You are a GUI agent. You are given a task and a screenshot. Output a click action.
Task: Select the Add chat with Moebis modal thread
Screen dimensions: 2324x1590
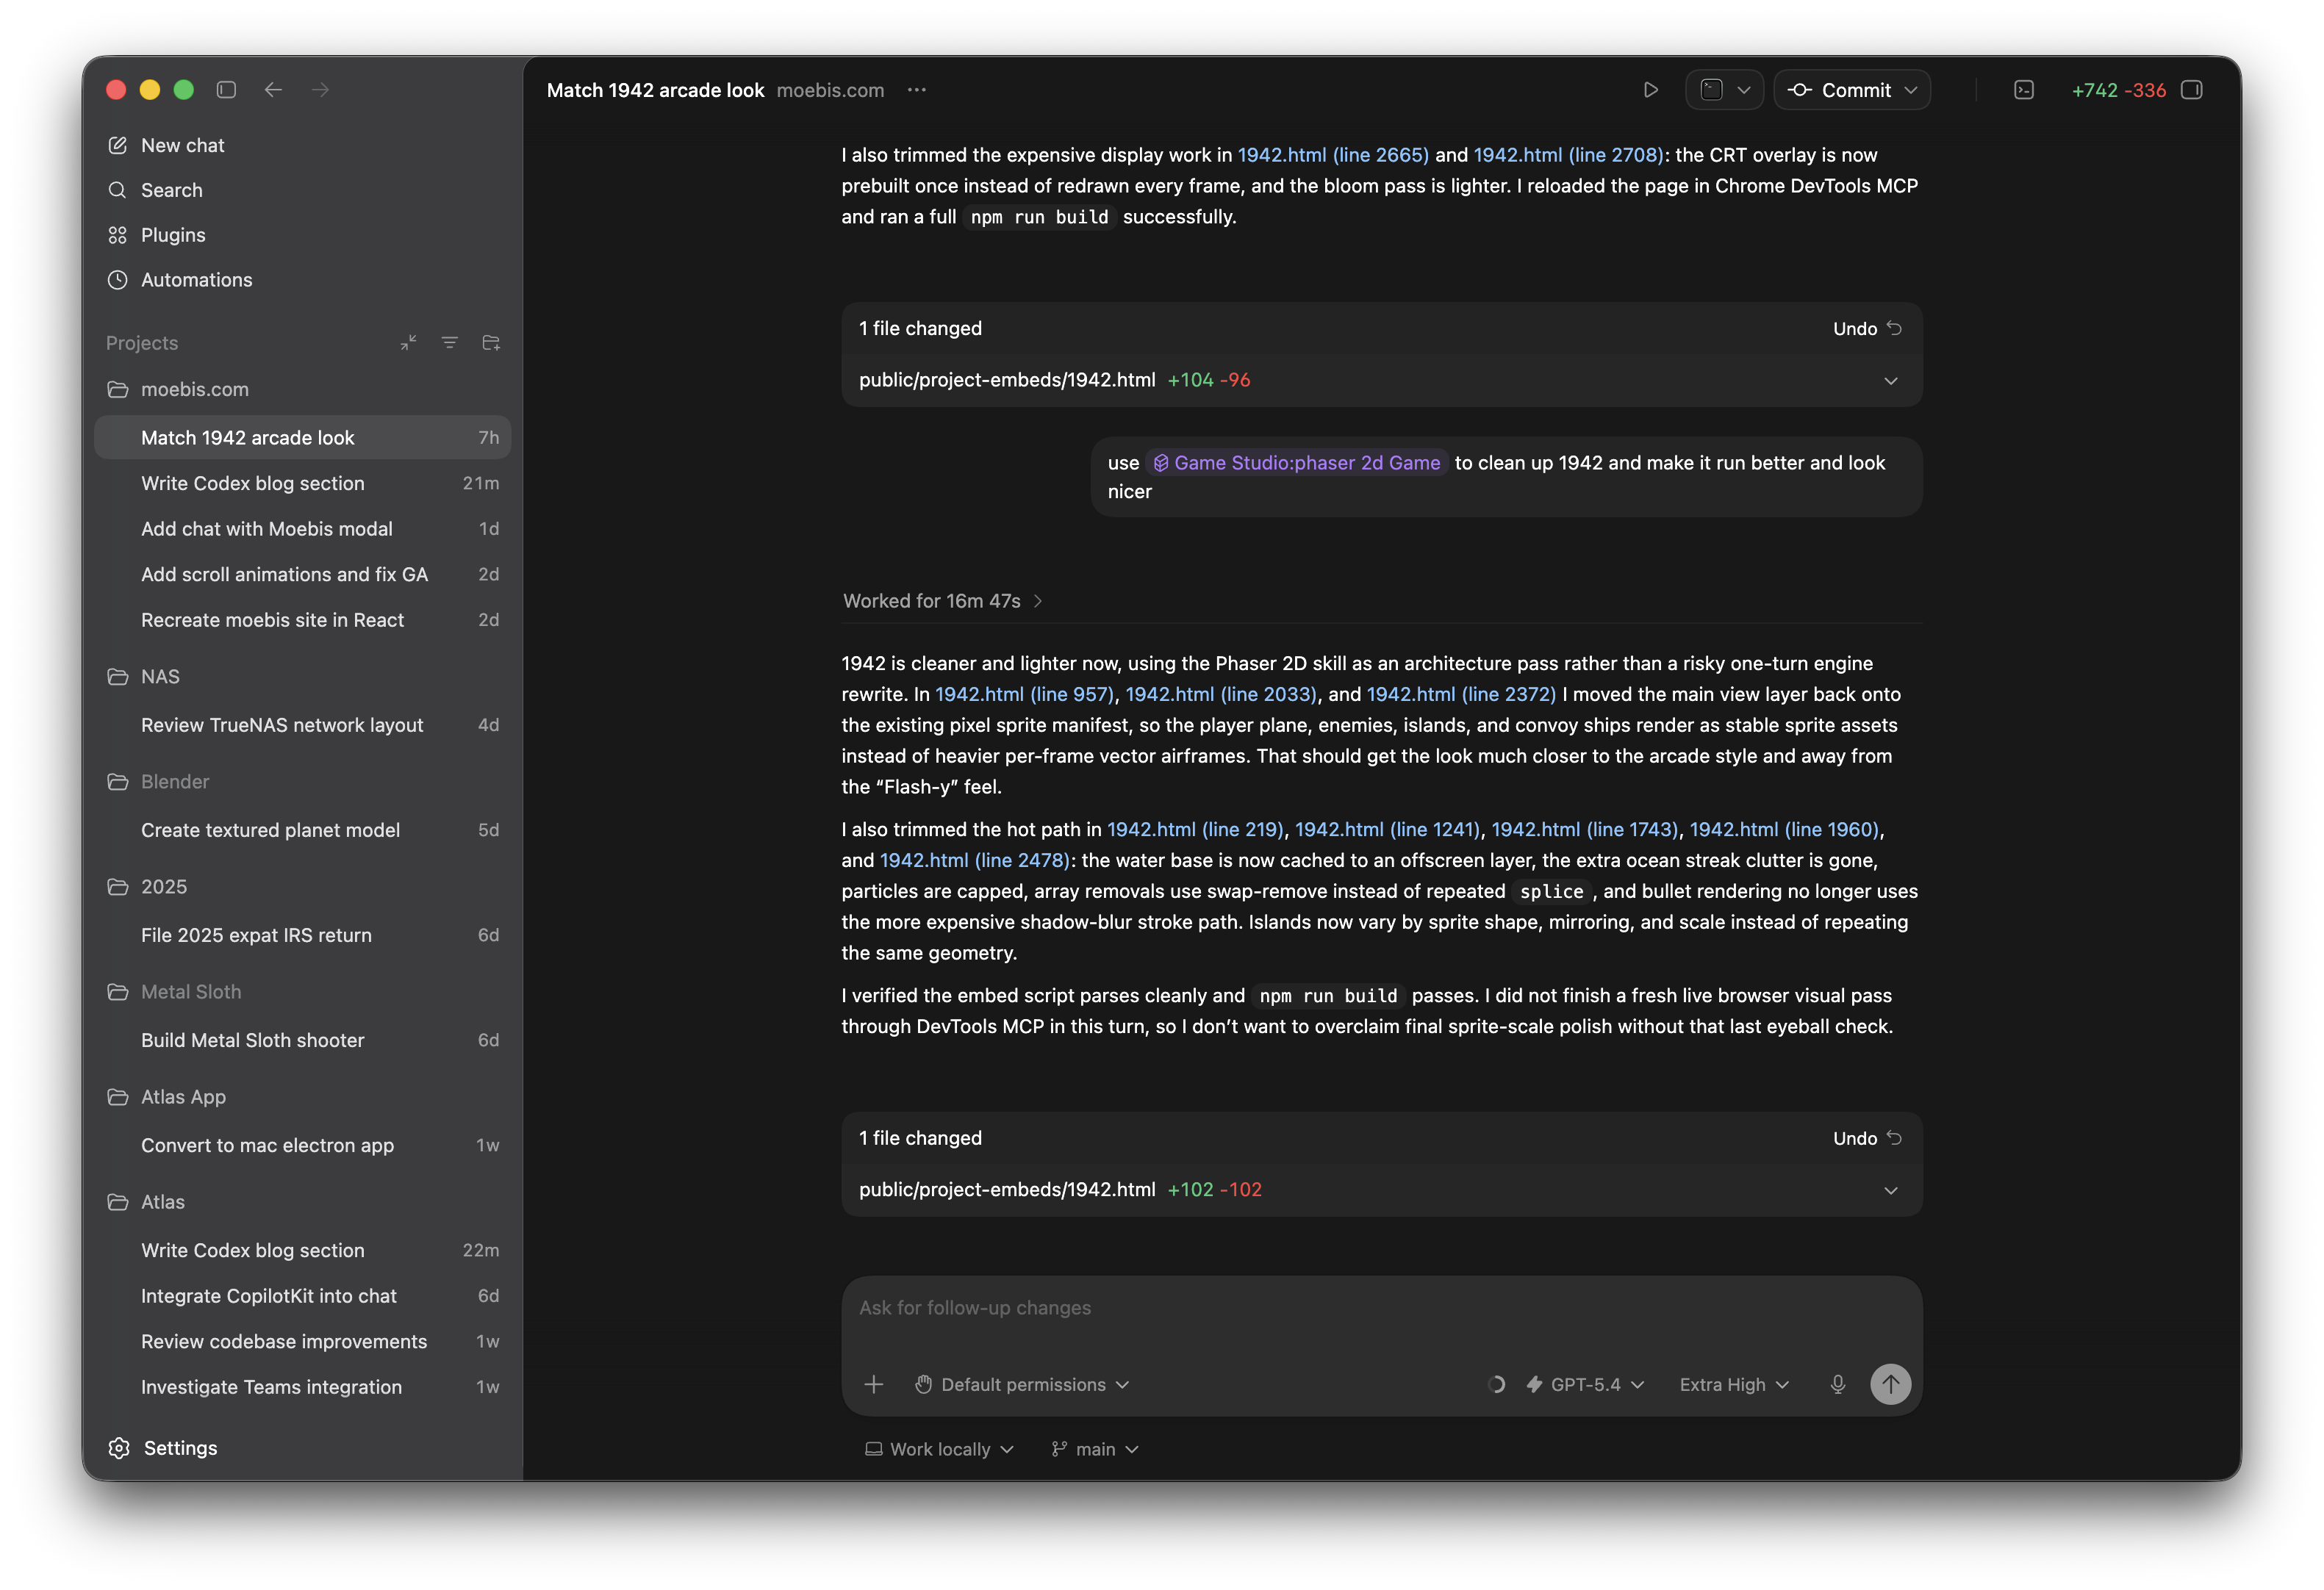[302, 529]
